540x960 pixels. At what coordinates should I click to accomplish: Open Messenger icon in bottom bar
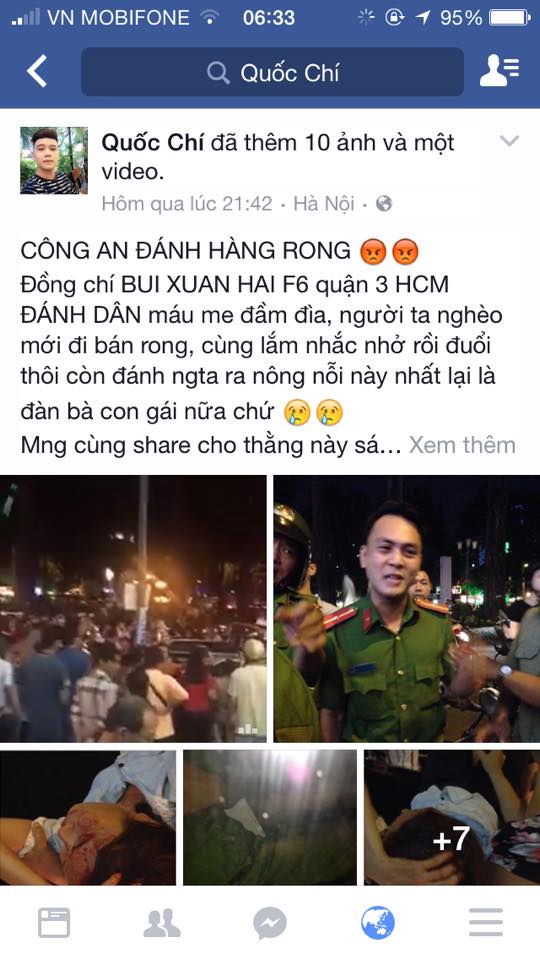(x=270, y=923)
